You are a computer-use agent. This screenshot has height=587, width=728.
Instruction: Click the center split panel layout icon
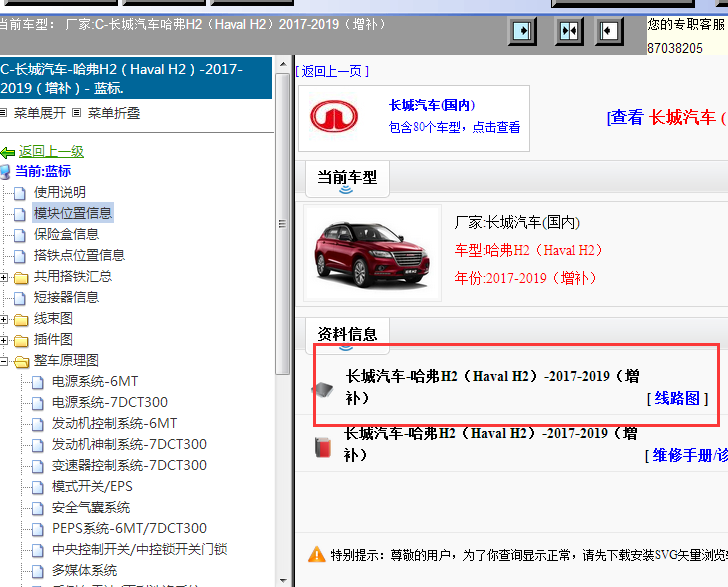pos(569,32)
